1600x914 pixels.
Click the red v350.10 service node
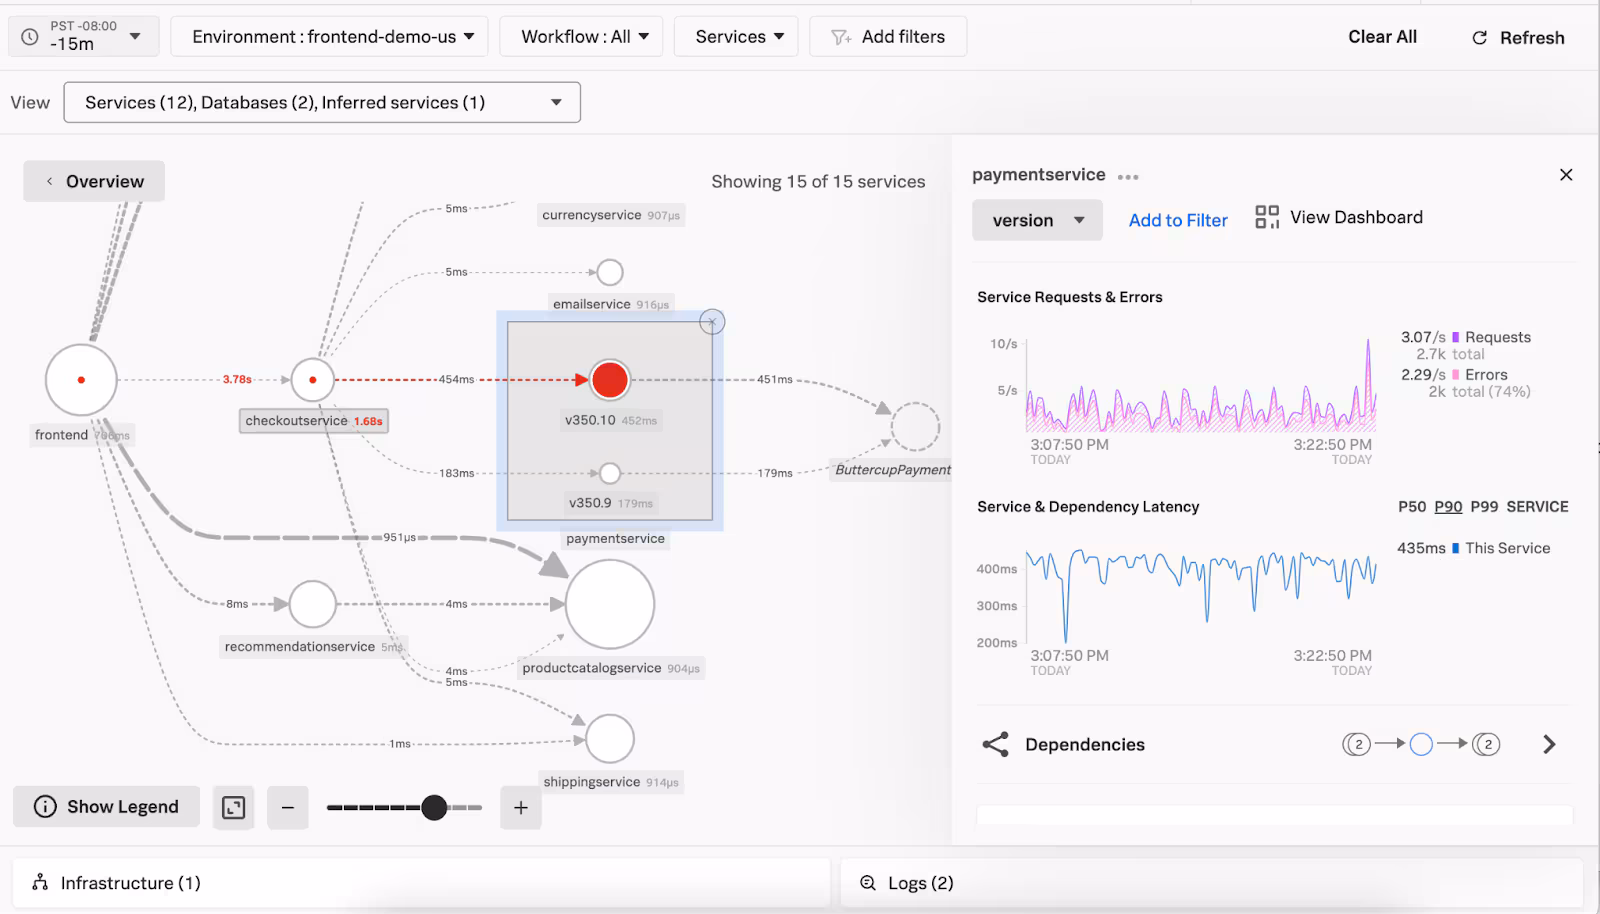610,380
